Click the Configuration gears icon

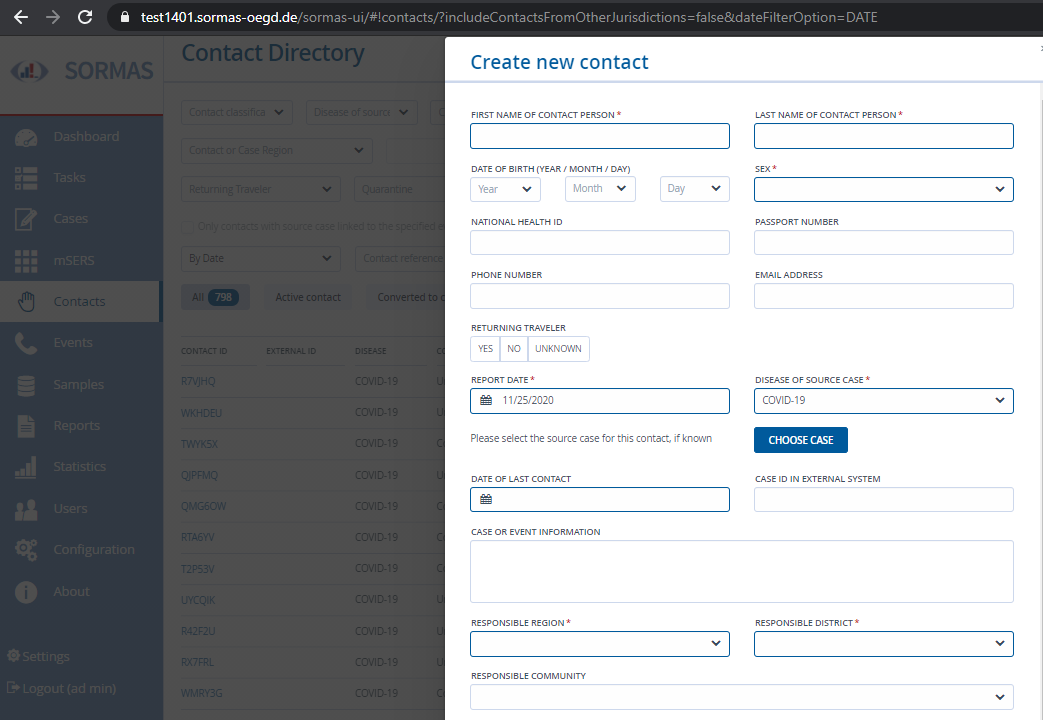click(x=26, y=550)
